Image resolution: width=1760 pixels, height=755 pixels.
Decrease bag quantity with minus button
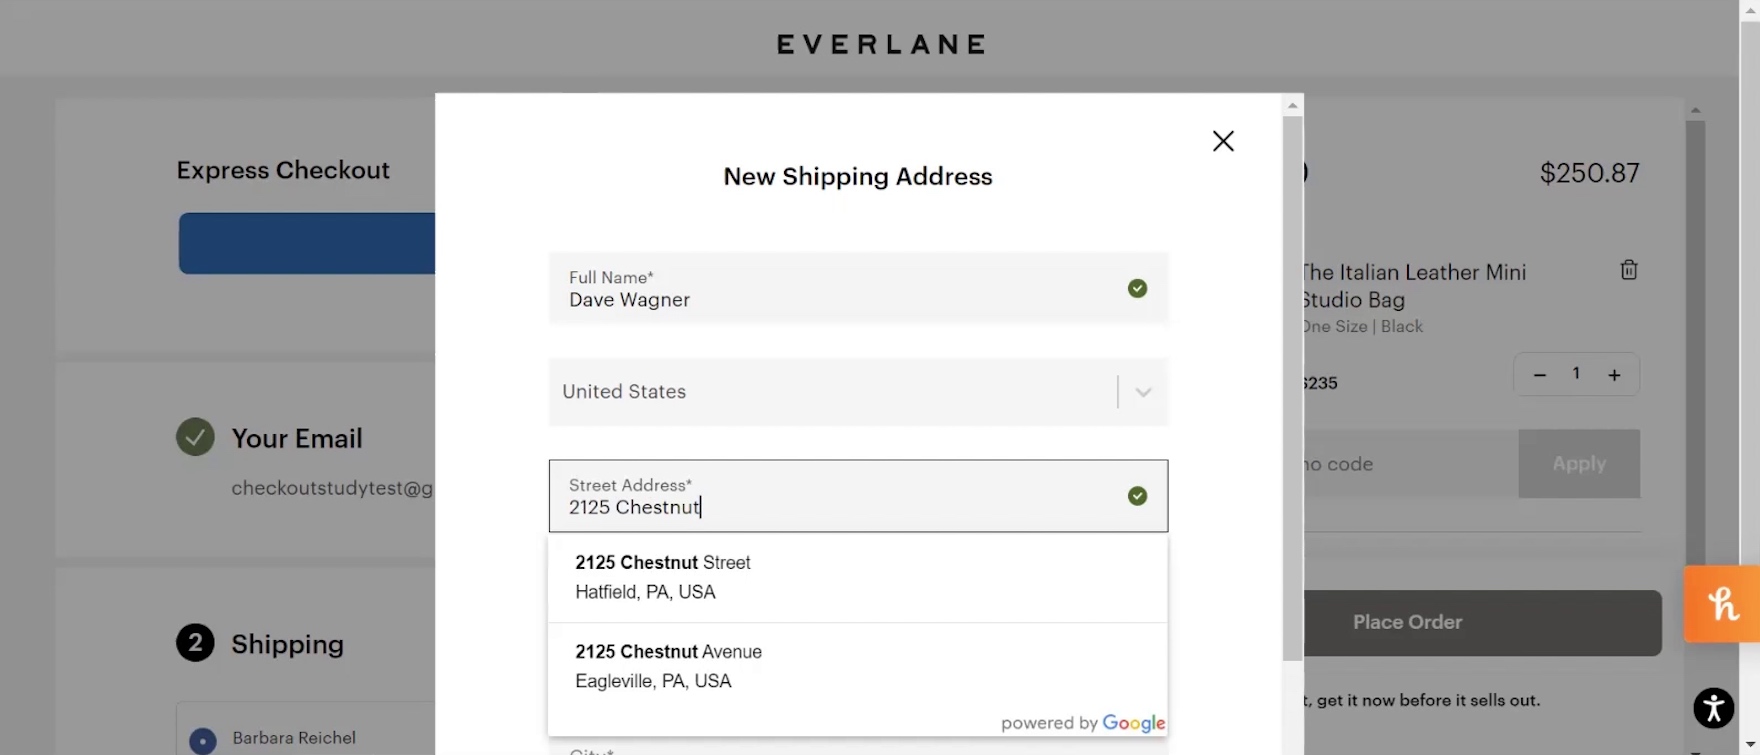coord(1540,375)
